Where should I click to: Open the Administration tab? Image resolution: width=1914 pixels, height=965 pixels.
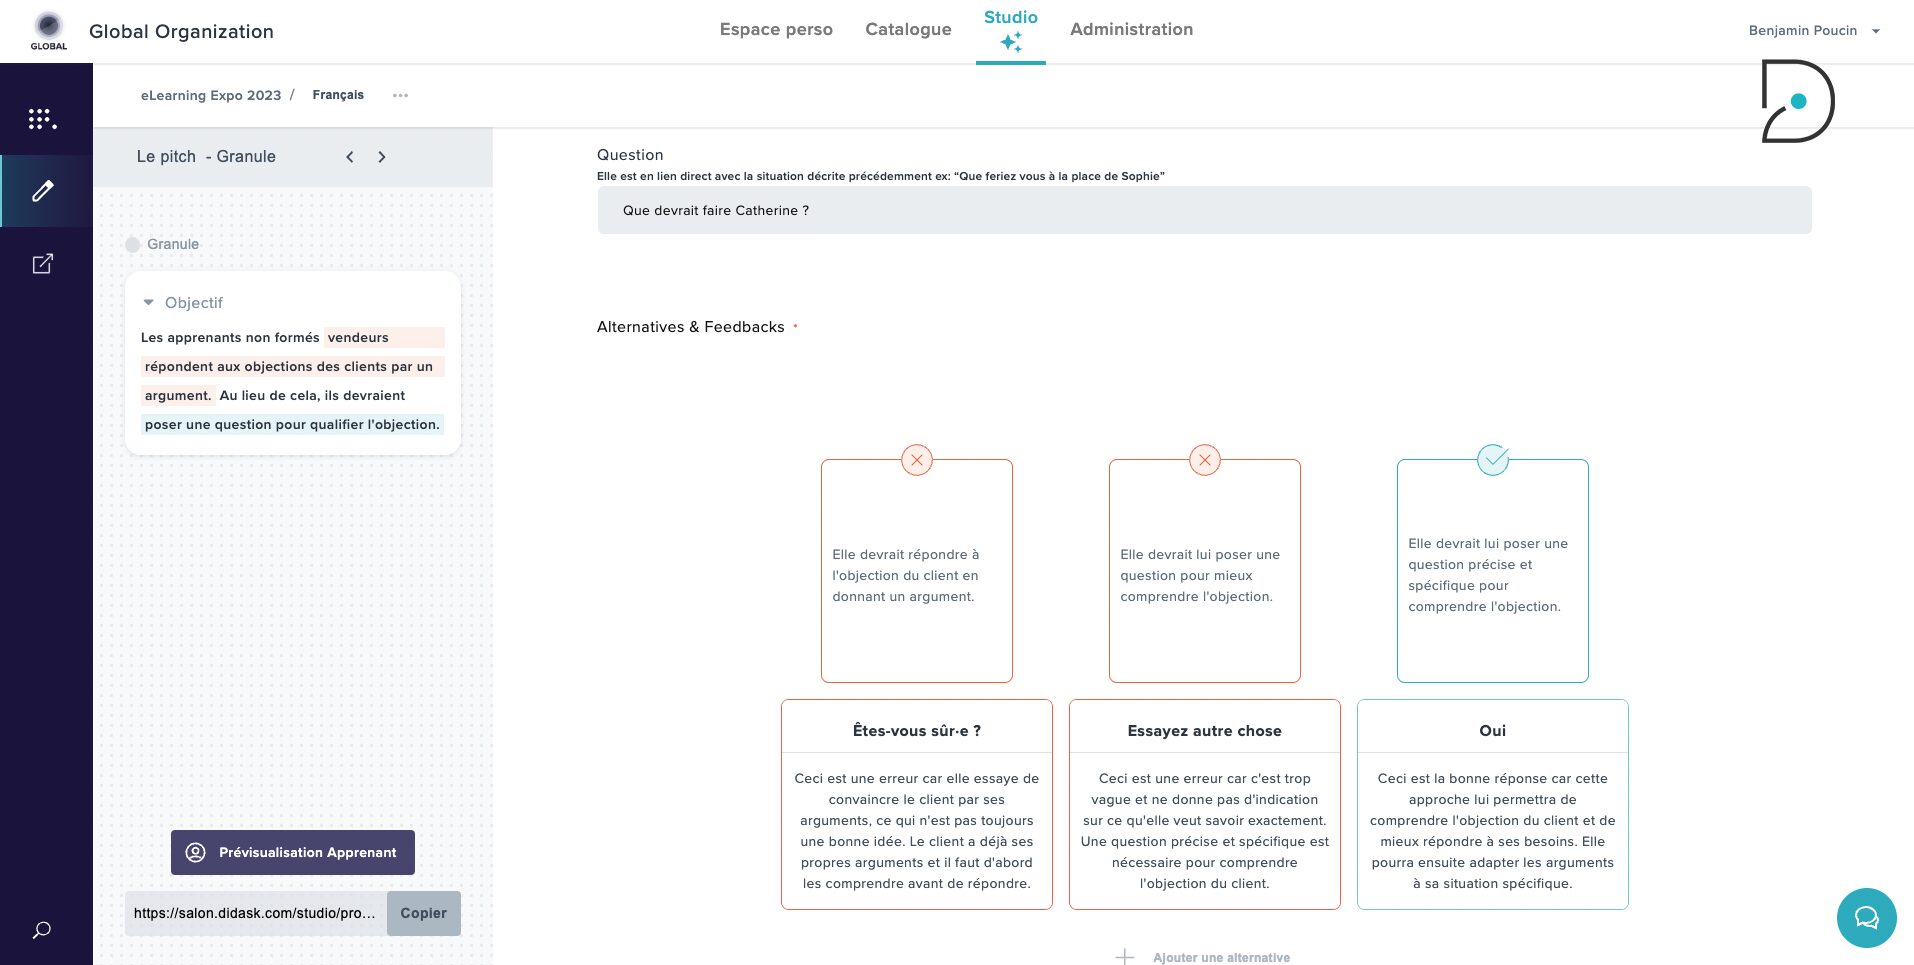[x=1131, y=30]
